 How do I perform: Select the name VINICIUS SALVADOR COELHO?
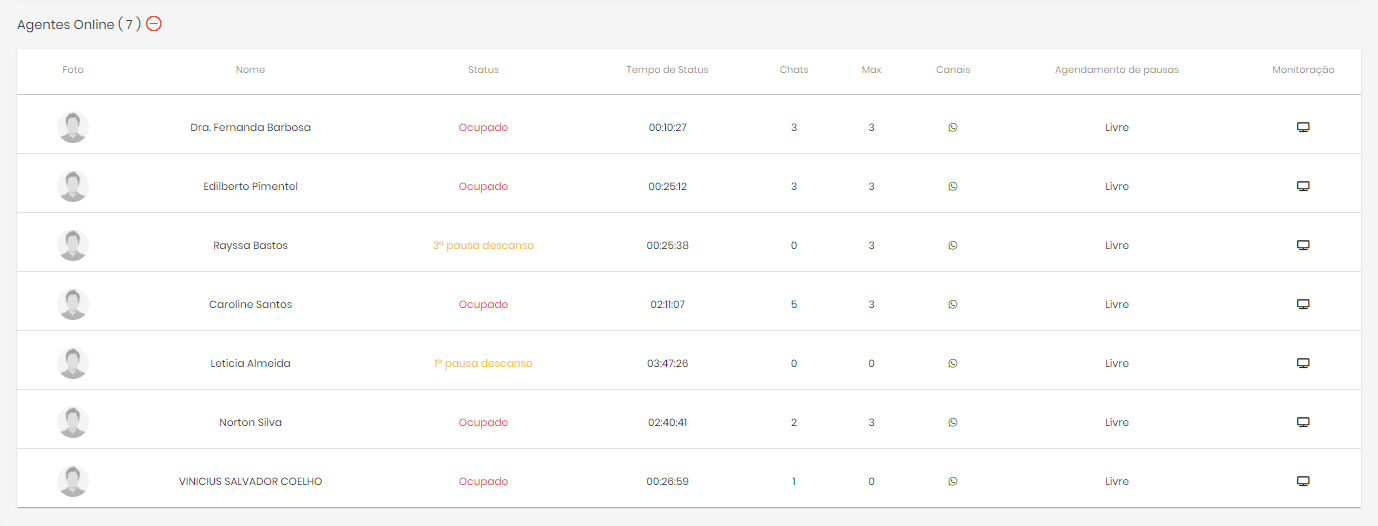click(250, 481)
